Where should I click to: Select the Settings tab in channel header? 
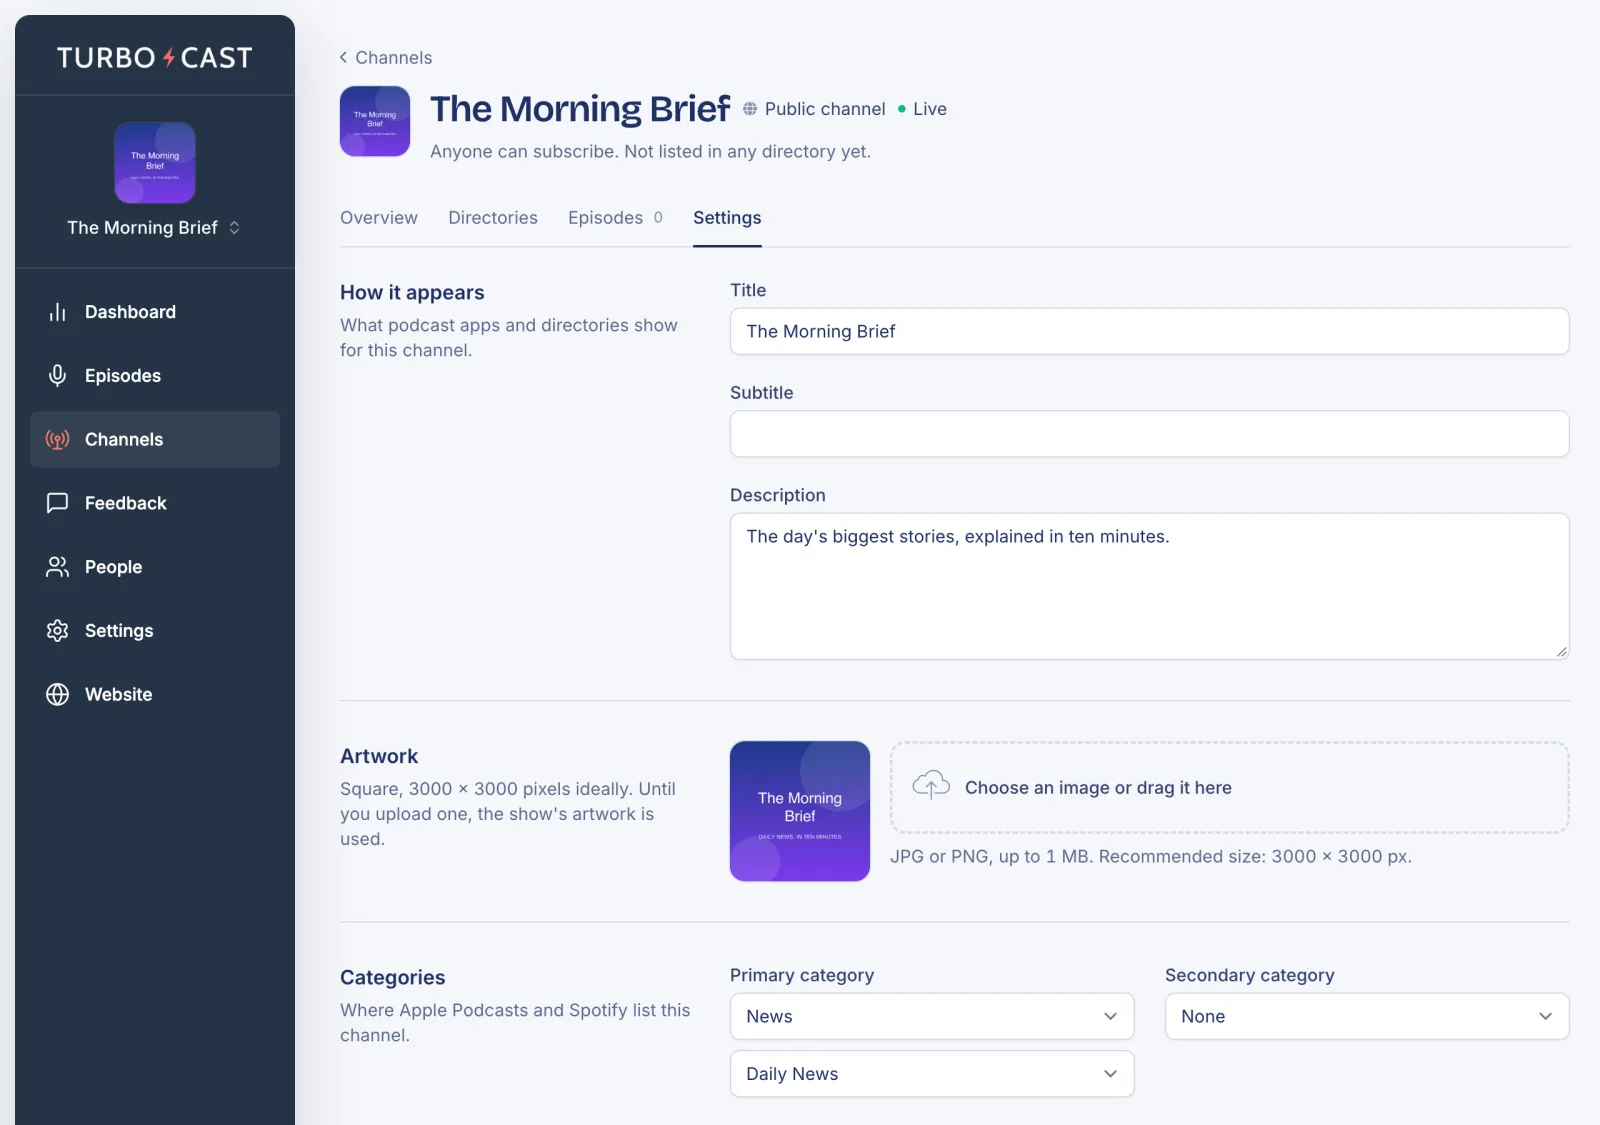[x=727, y=218]
